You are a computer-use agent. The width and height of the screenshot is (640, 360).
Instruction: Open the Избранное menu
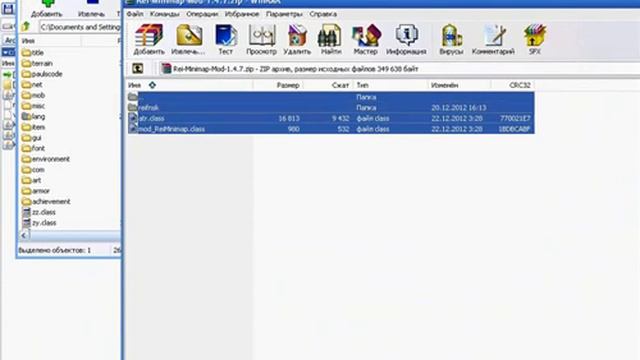click(x=242, y=14)
